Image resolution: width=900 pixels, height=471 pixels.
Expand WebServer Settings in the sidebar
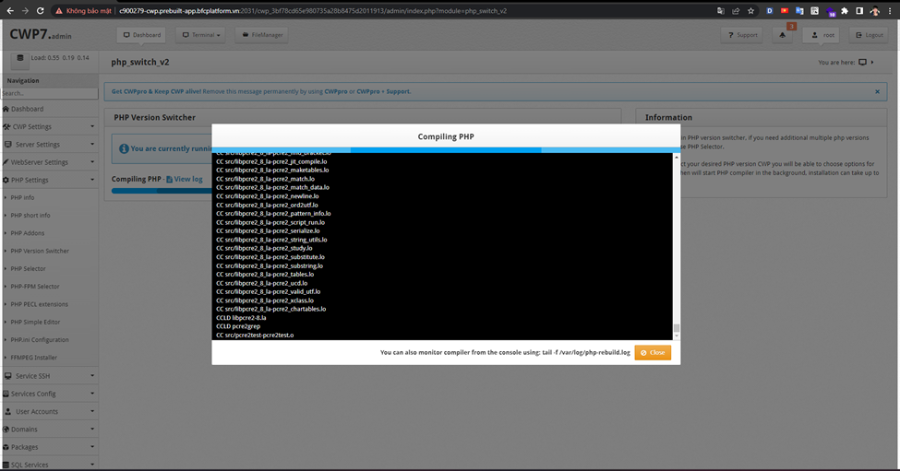49,162
